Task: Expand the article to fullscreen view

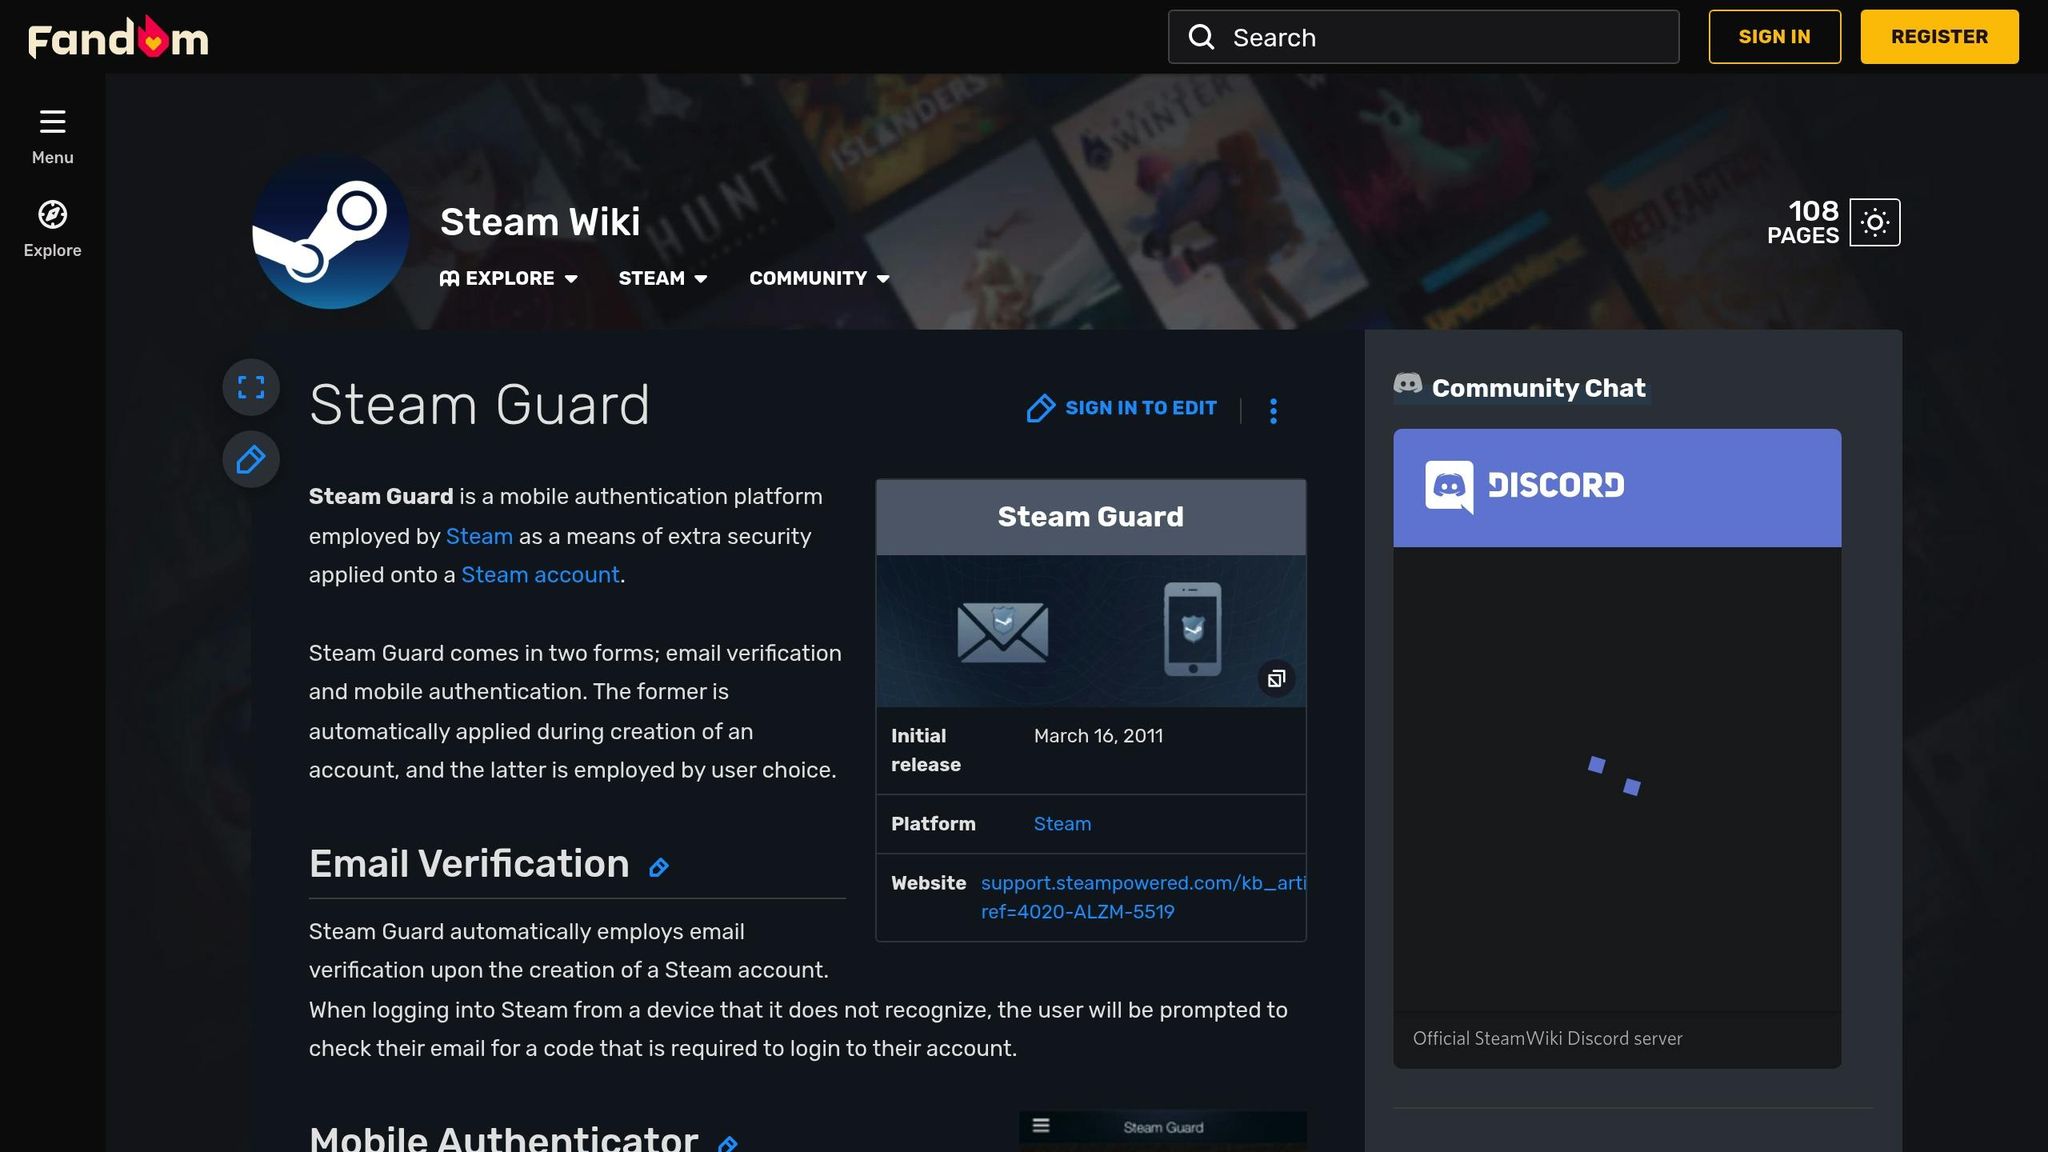Action: tap(251, 386)
